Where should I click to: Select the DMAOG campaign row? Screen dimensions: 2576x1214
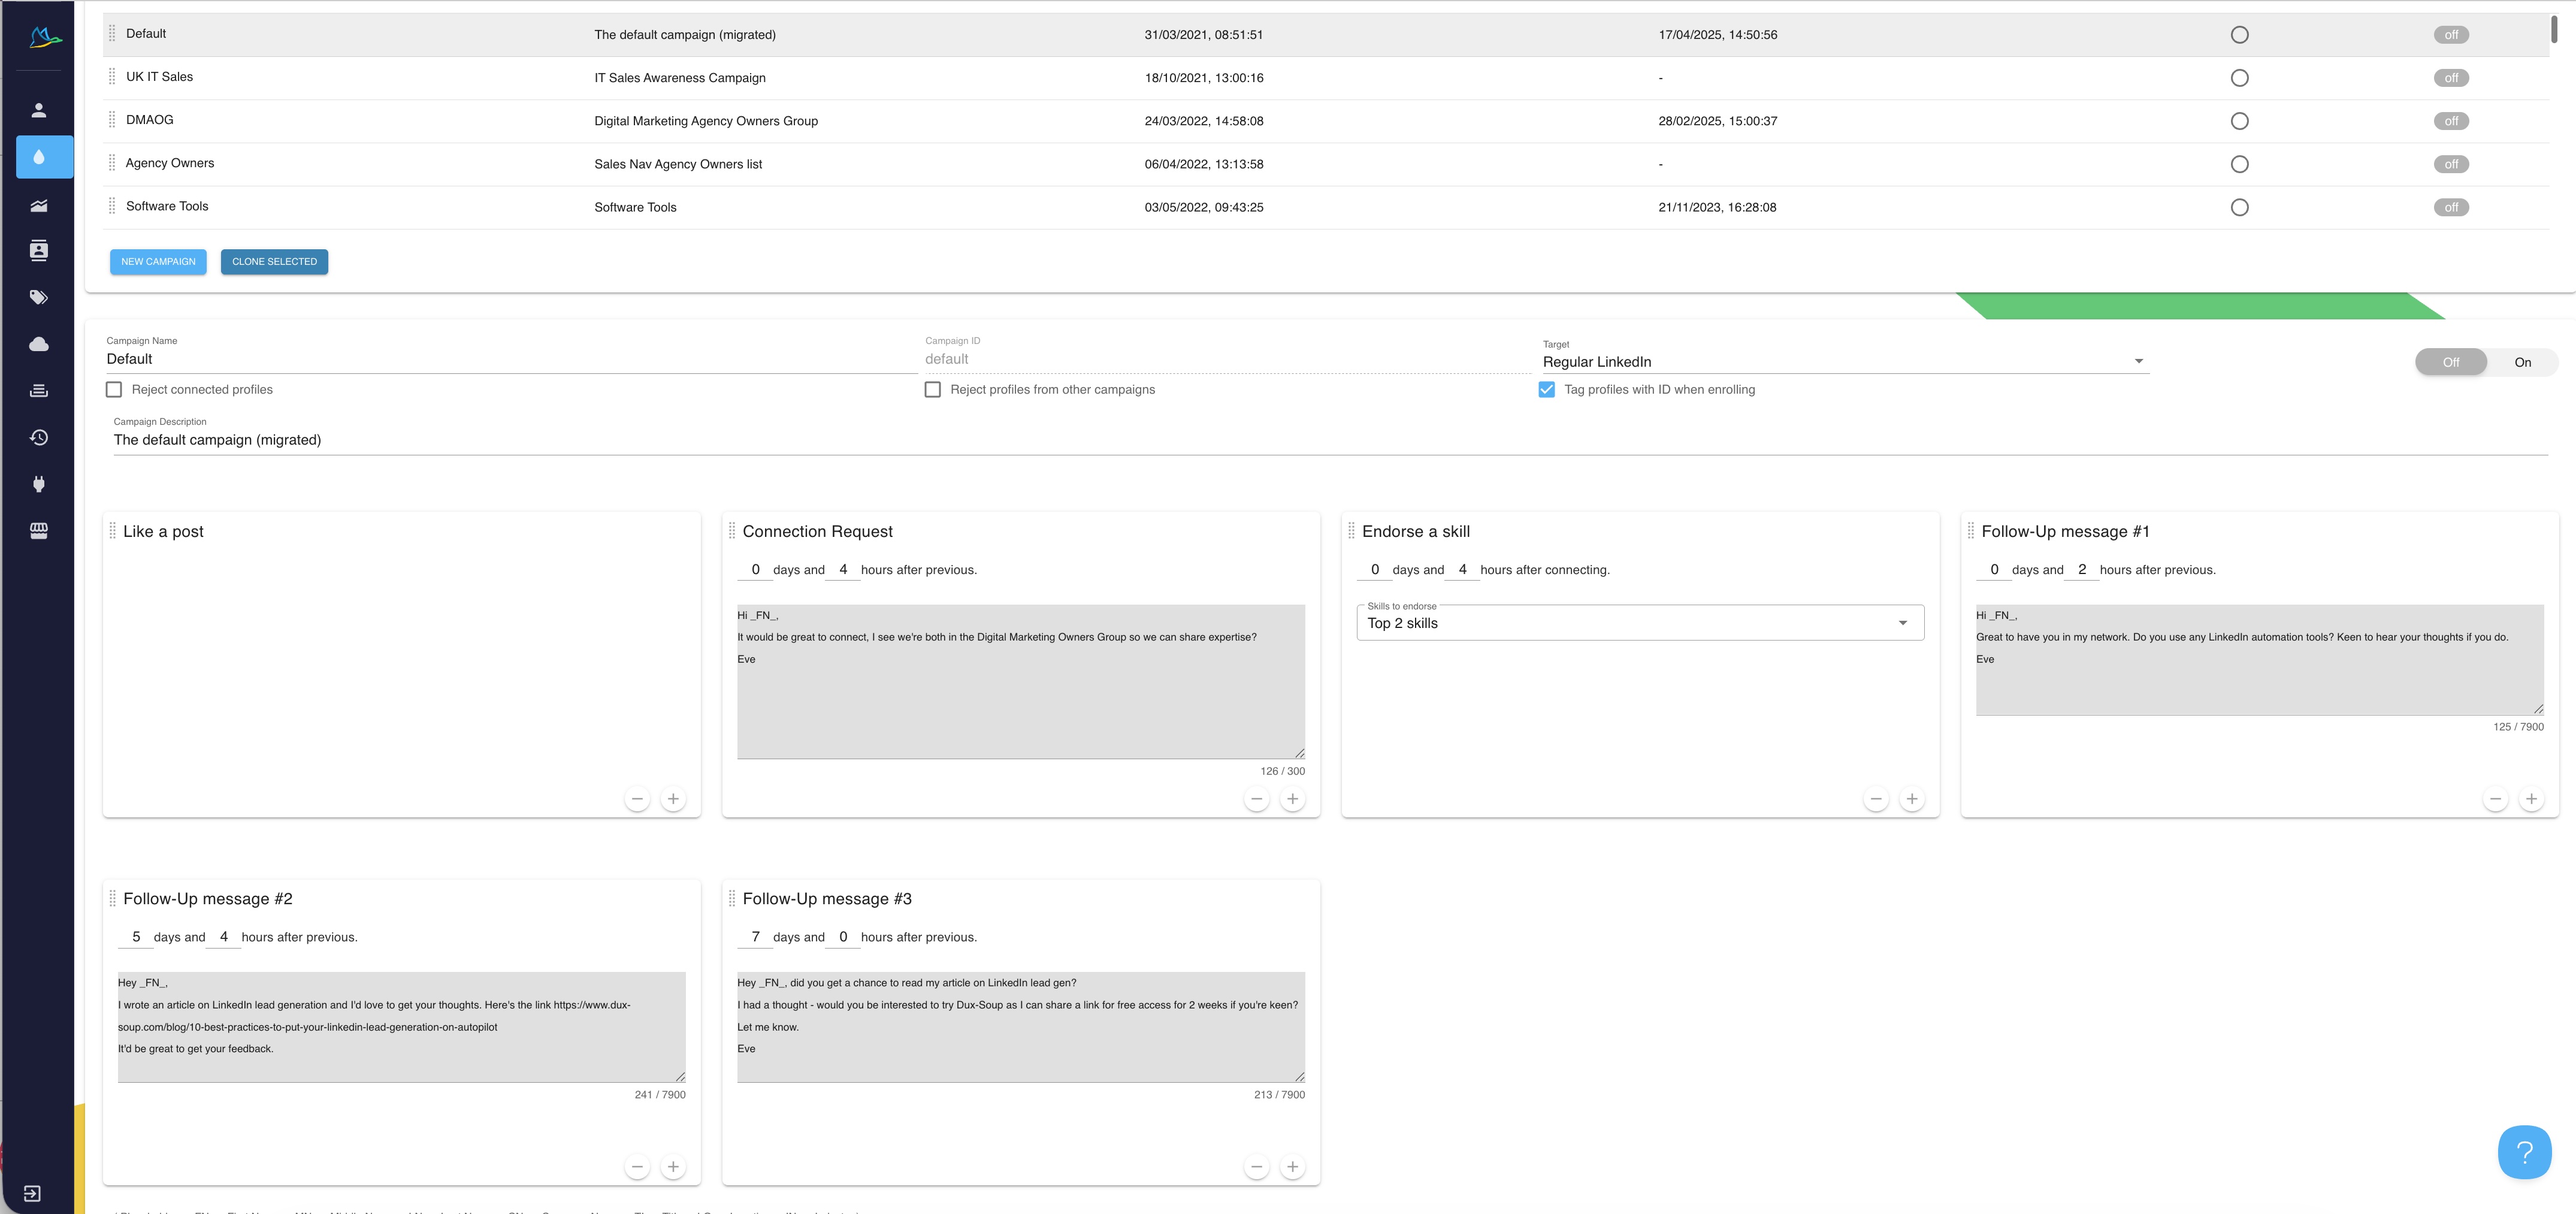click(x=150, y=120)
